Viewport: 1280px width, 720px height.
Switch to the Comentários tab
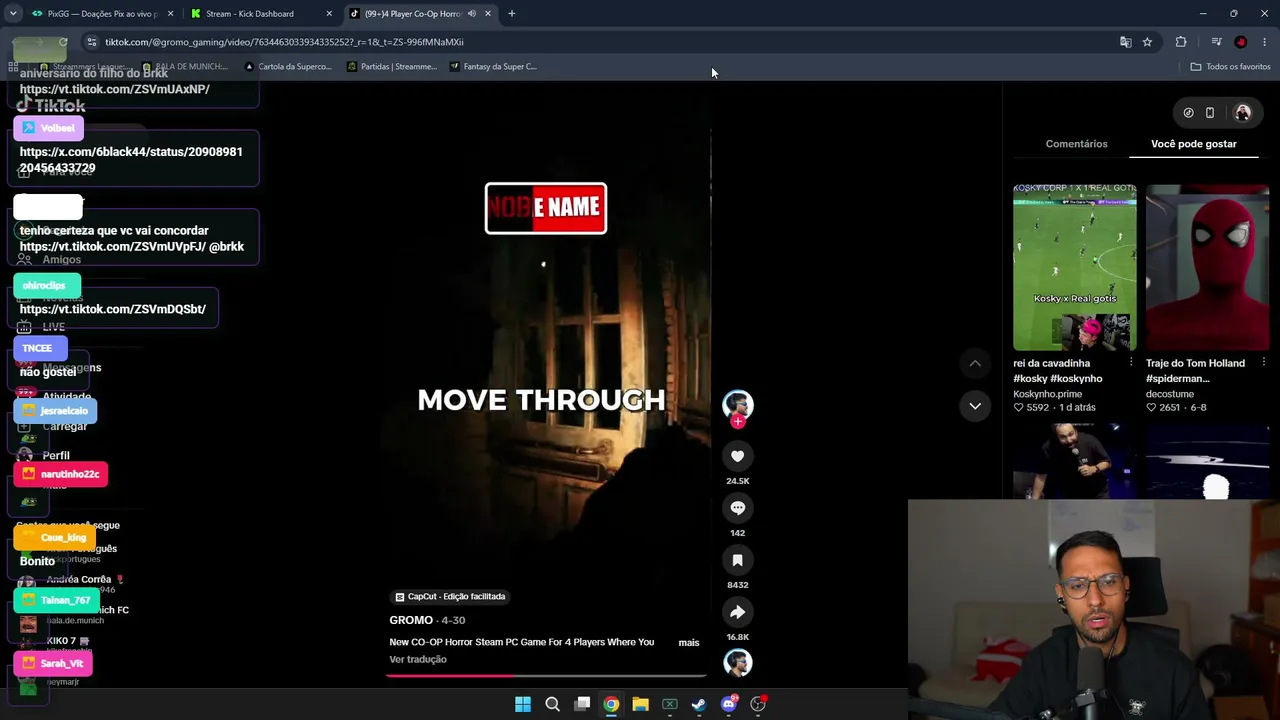click(1076, 144)
